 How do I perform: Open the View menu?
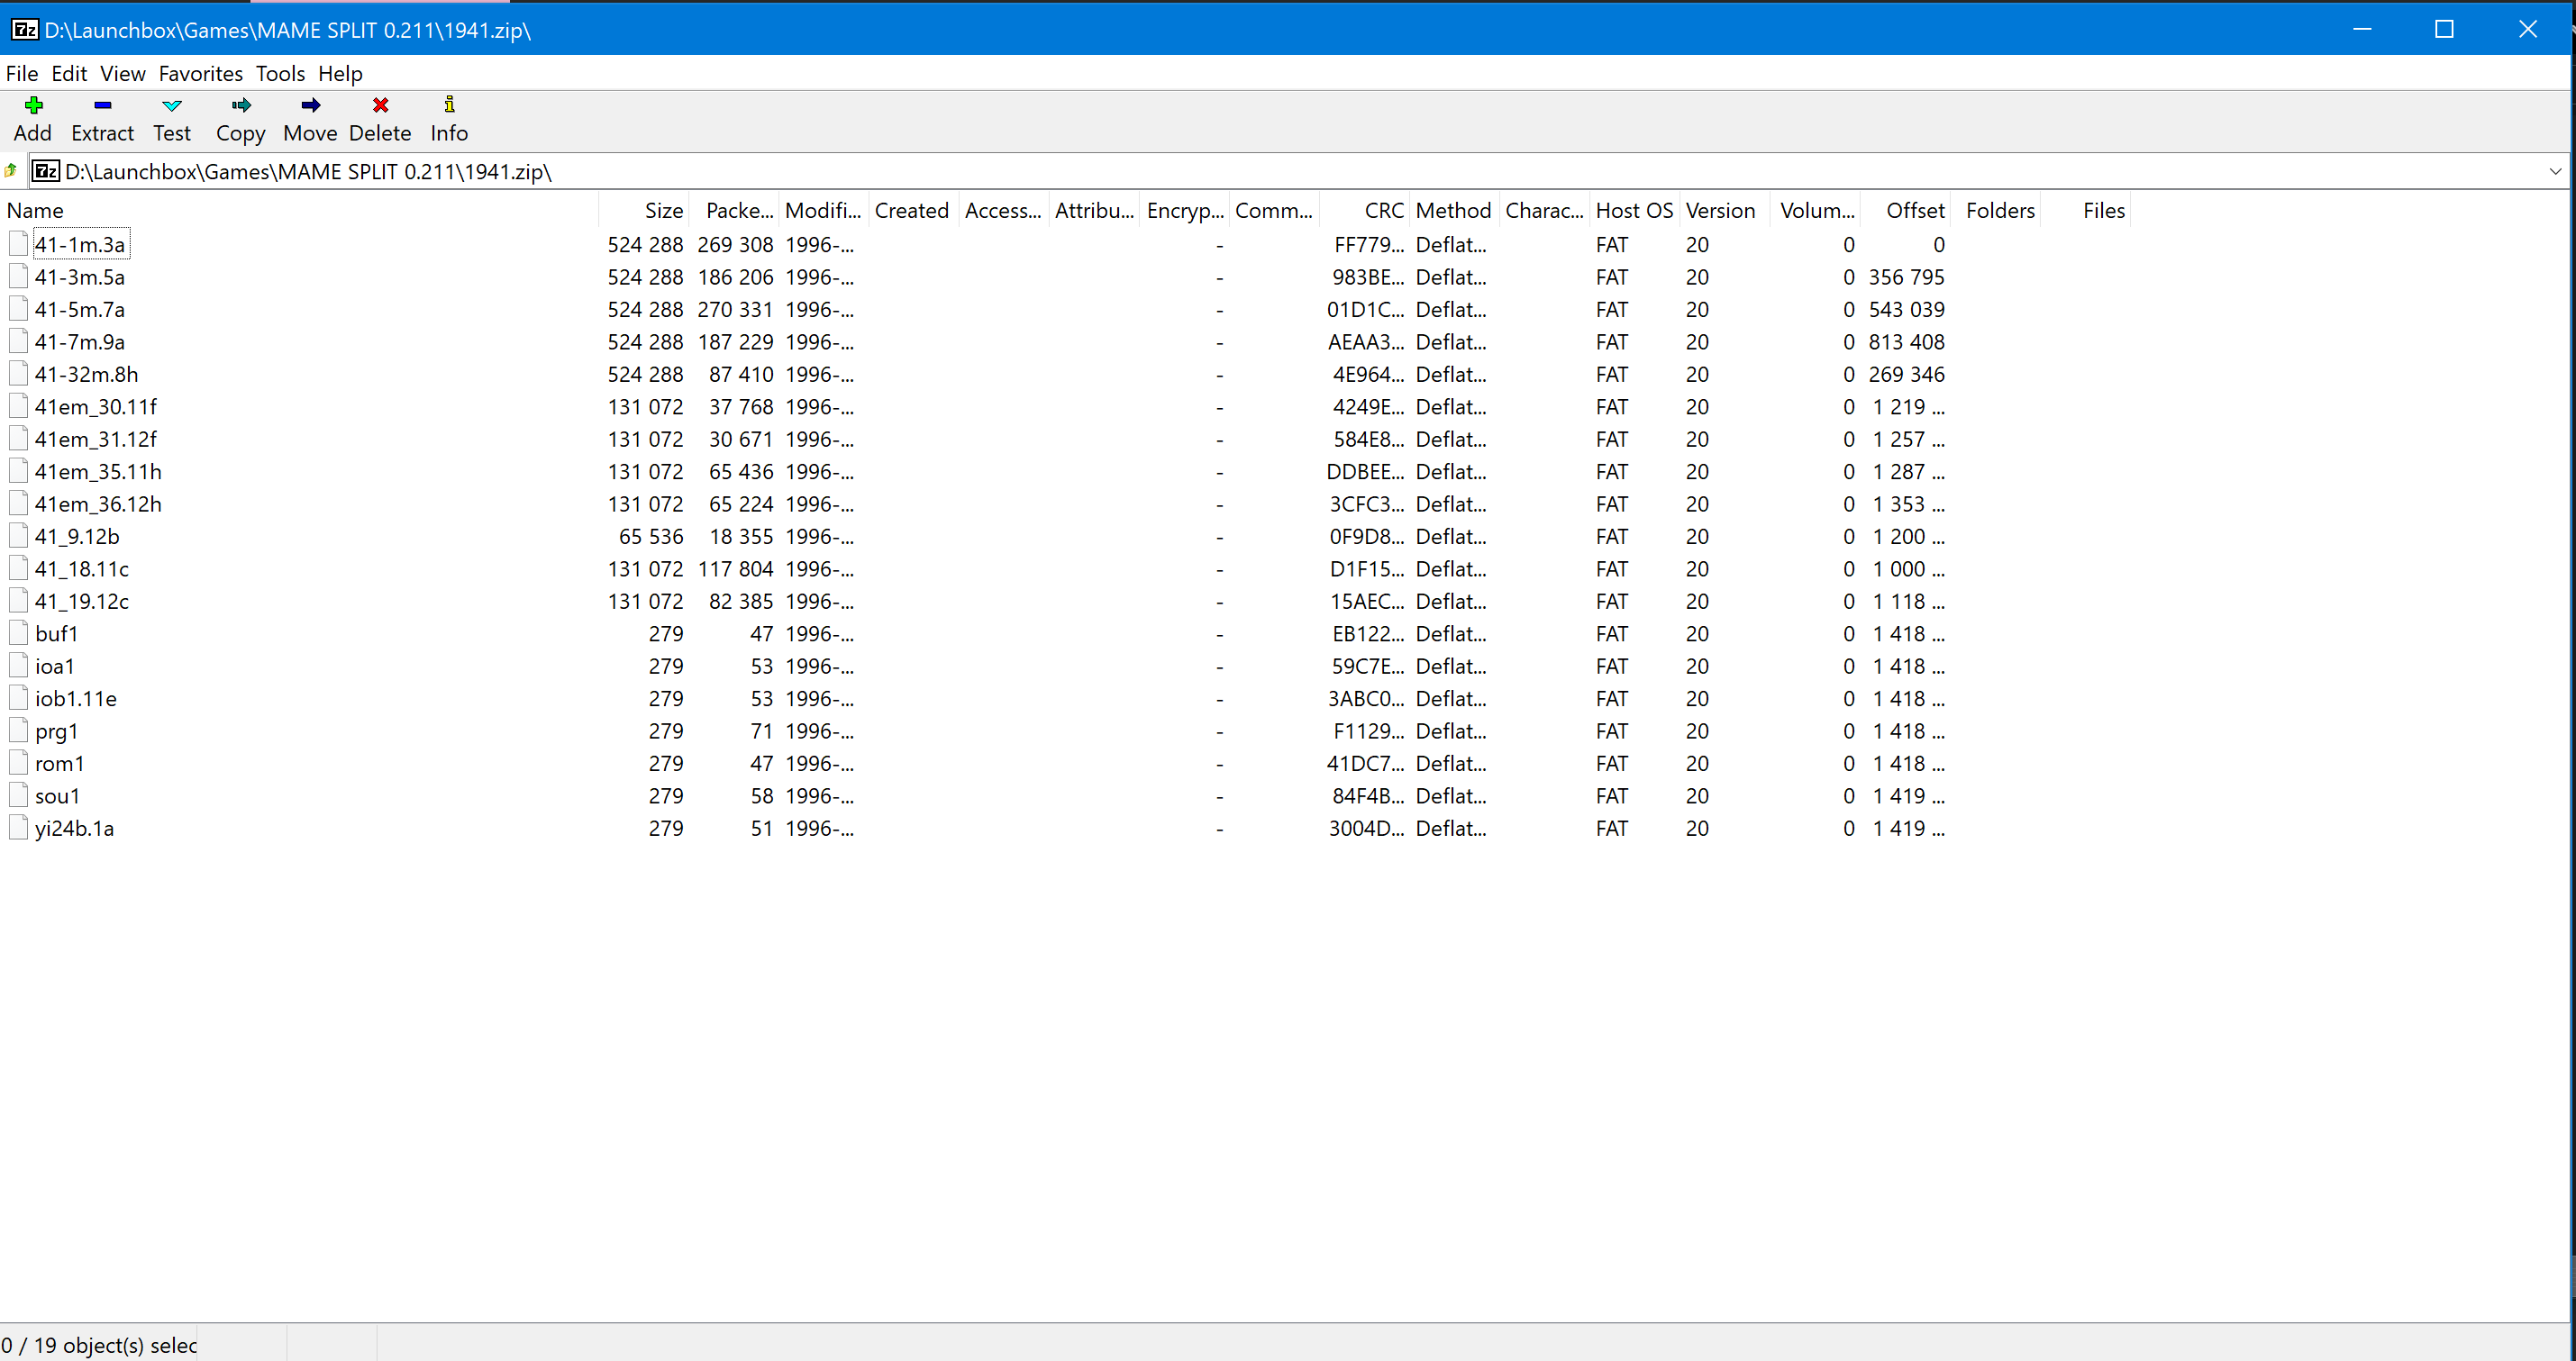click(x=123, y=73)
